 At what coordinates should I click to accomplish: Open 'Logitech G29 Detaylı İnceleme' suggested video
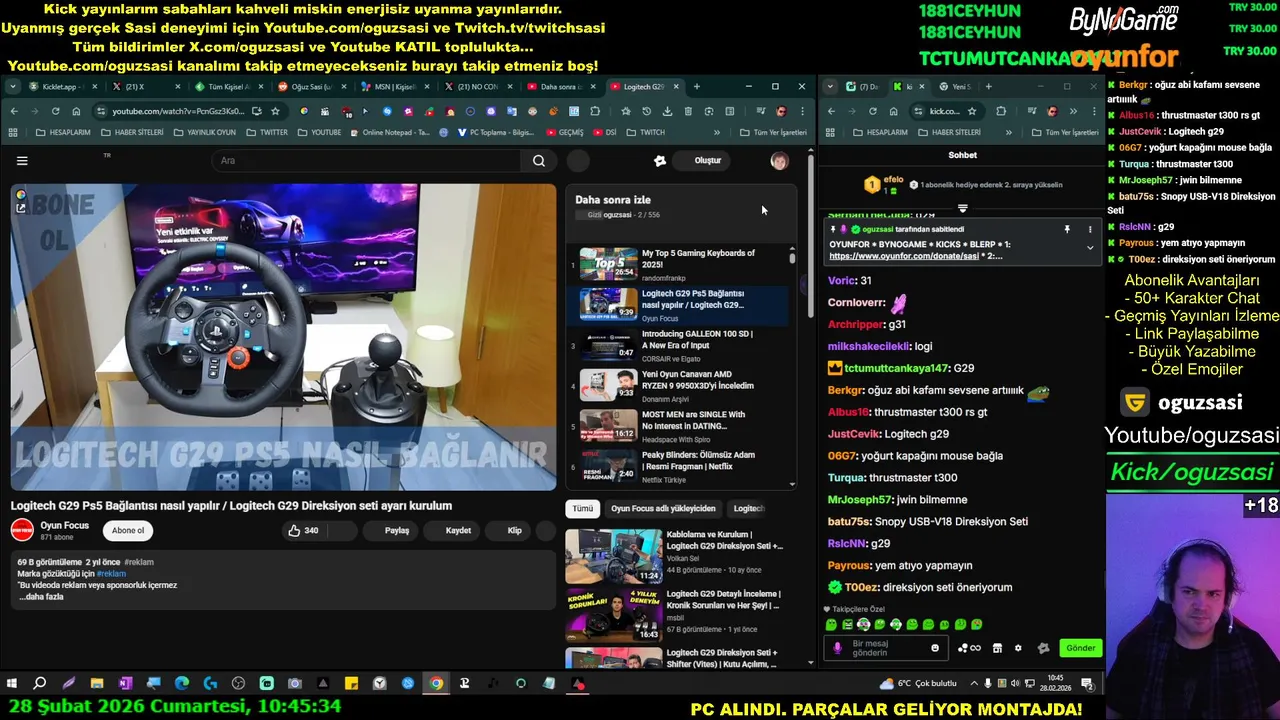(674, 614)
